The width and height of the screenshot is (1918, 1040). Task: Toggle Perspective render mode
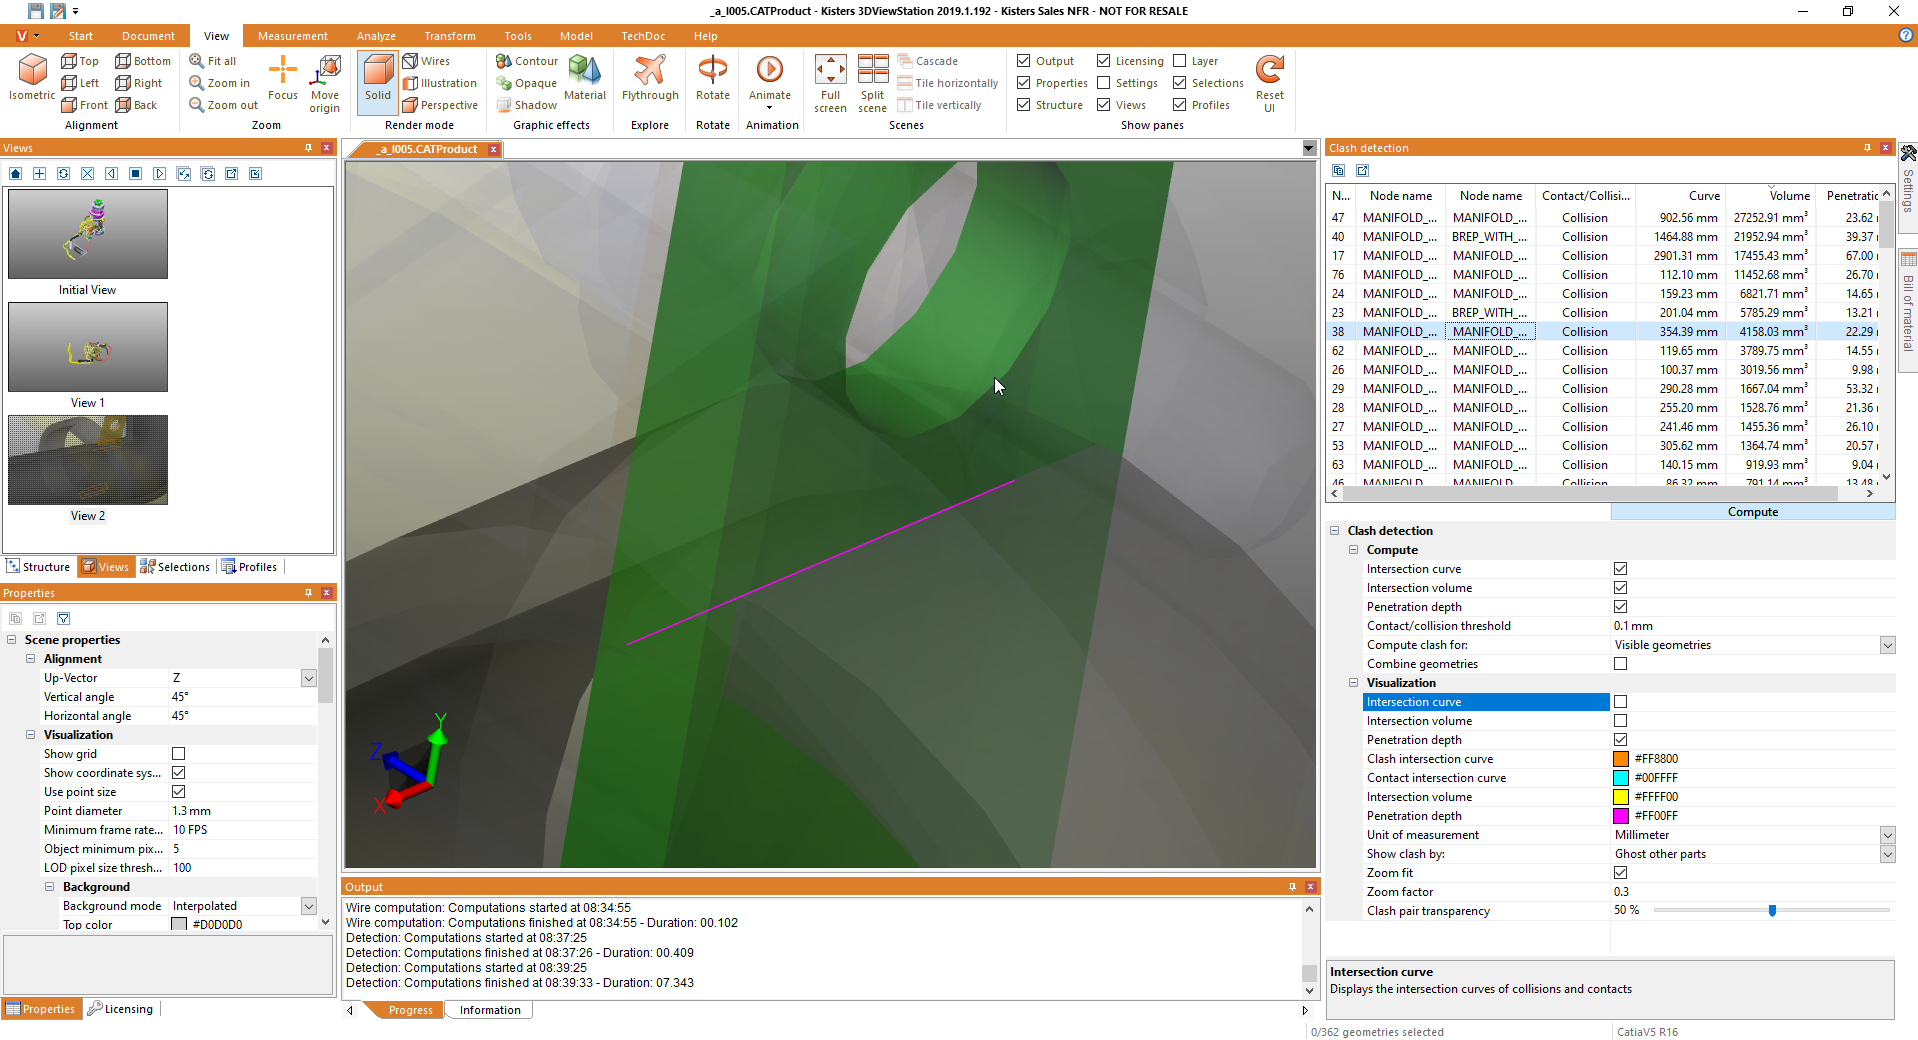click(440, 105)
